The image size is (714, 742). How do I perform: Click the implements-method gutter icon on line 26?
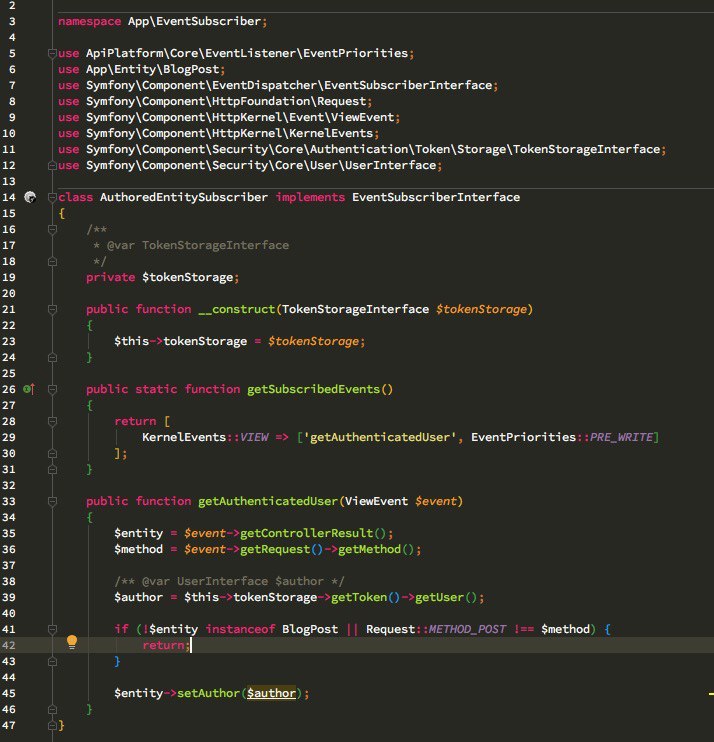coord(29,389)
